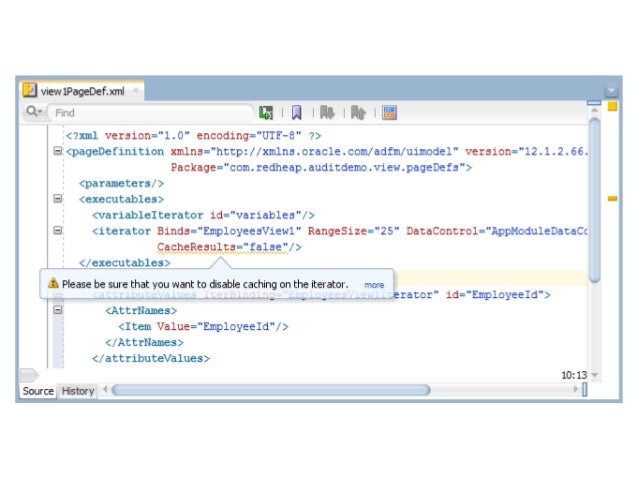
Task: Click the Package="com.redheap.auditdemo.view.pageDefs" text
Action: 321,167
